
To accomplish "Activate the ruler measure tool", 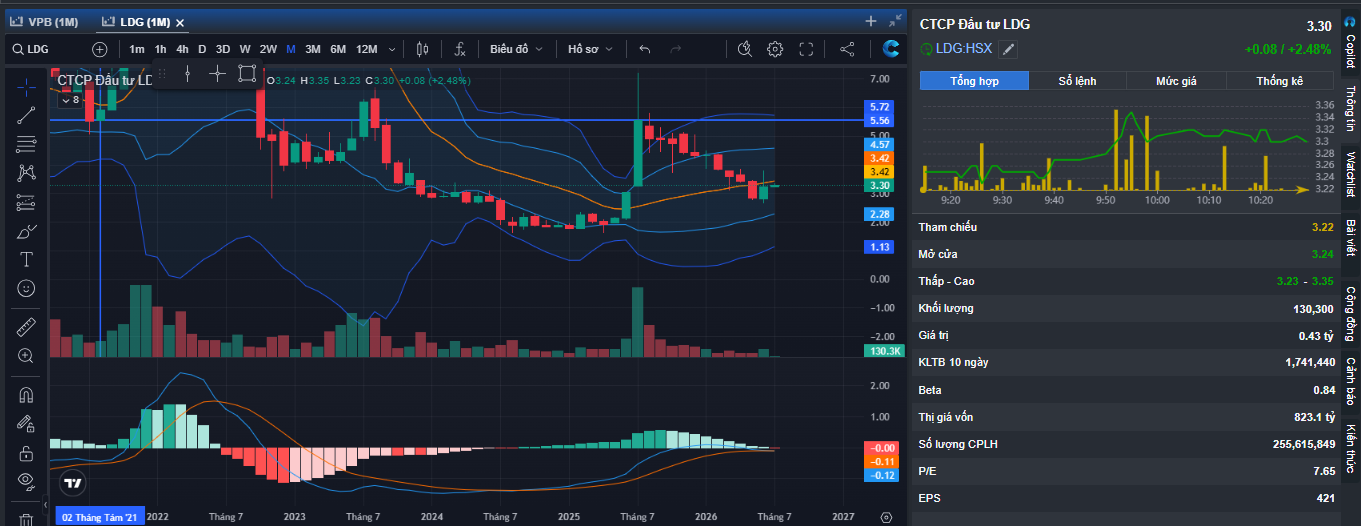I will [26, 326].
